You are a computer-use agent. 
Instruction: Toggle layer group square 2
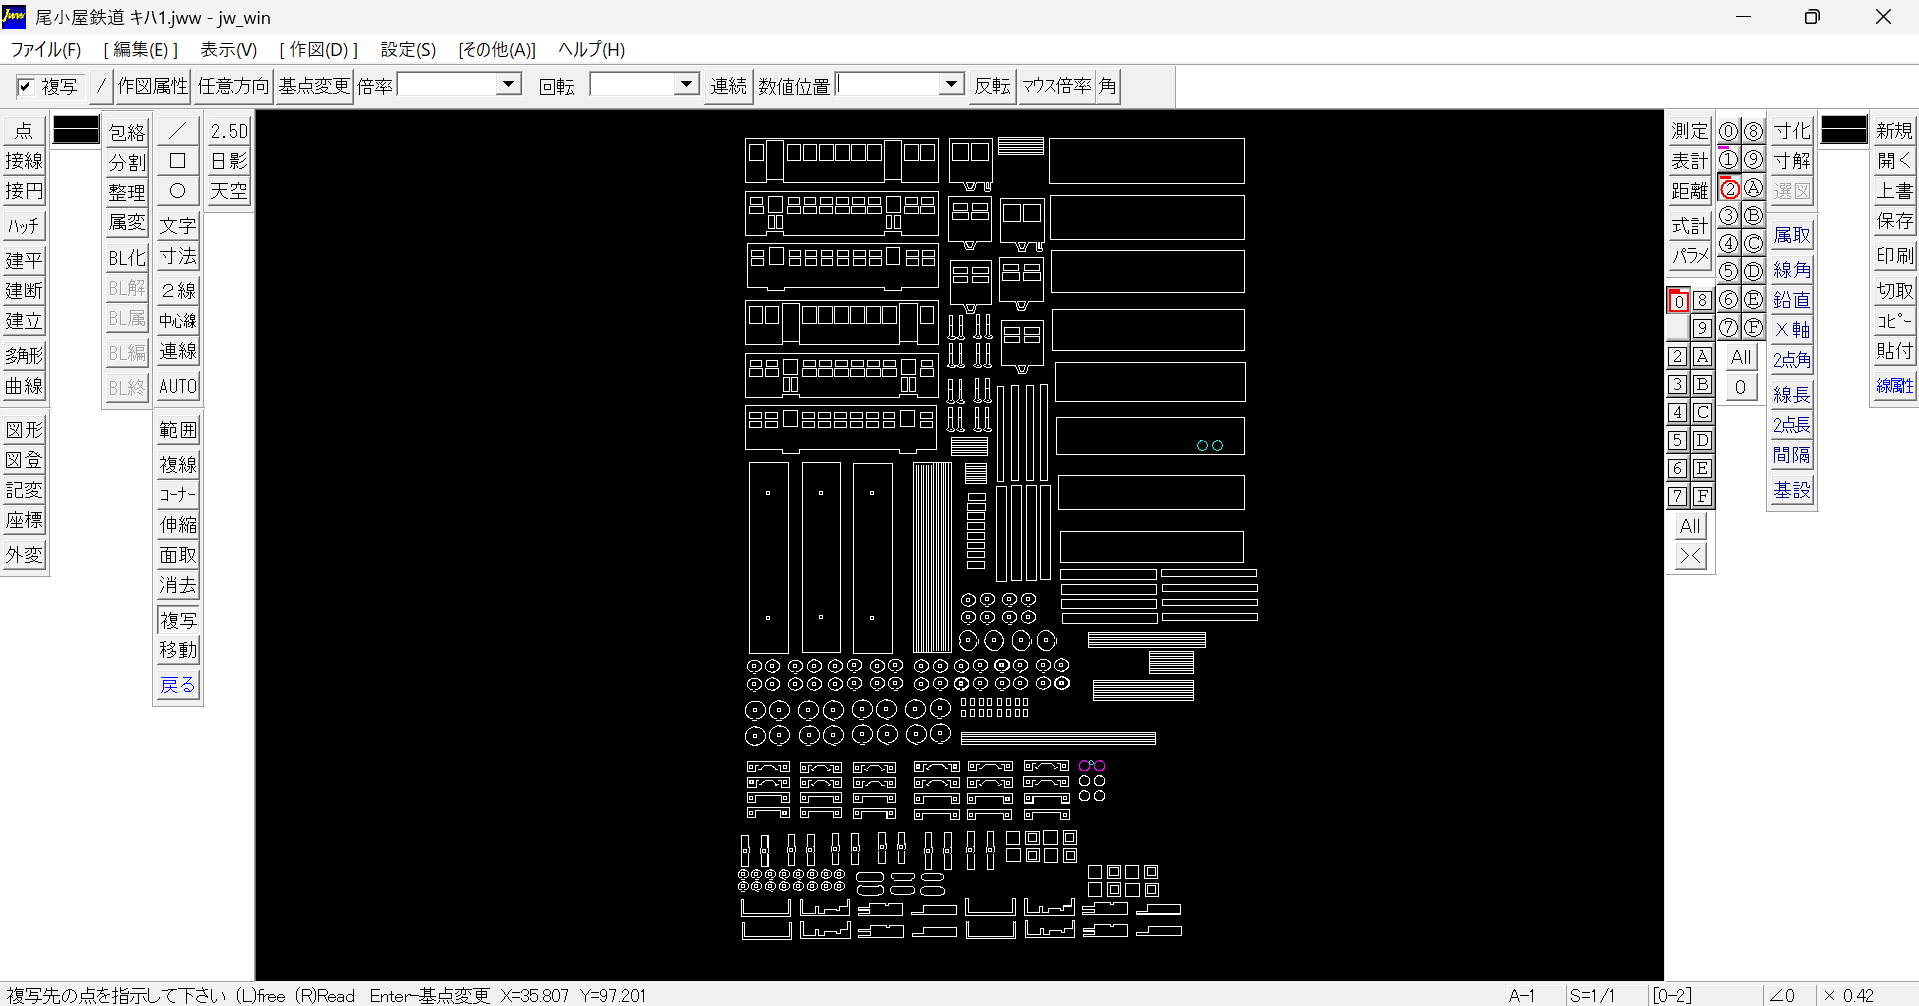(1678, 356)
